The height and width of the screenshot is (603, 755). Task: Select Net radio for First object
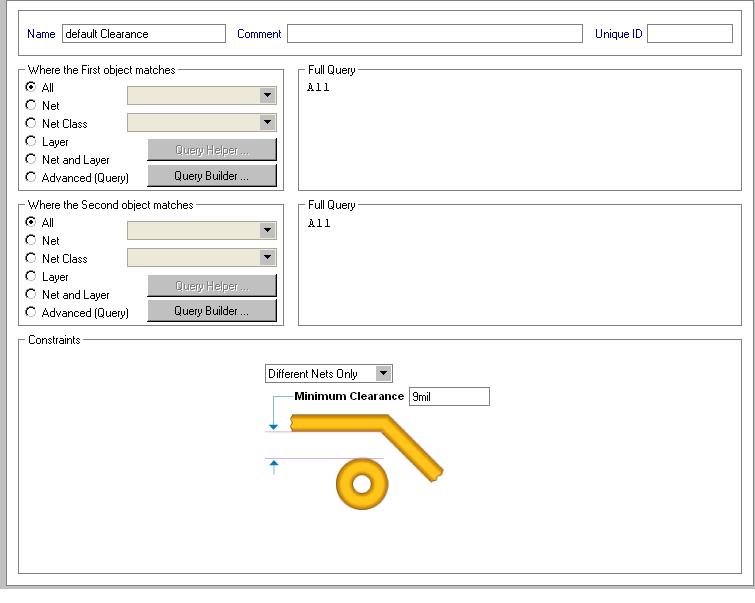(31, 105)
